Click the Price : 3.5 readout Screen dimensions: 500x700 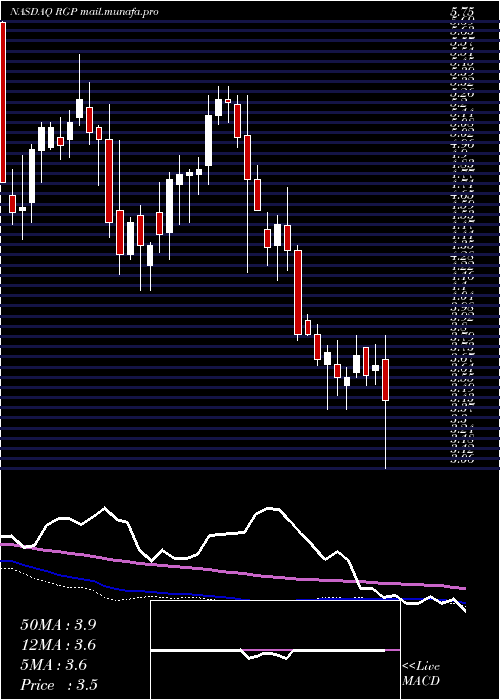tap(59, 685)
